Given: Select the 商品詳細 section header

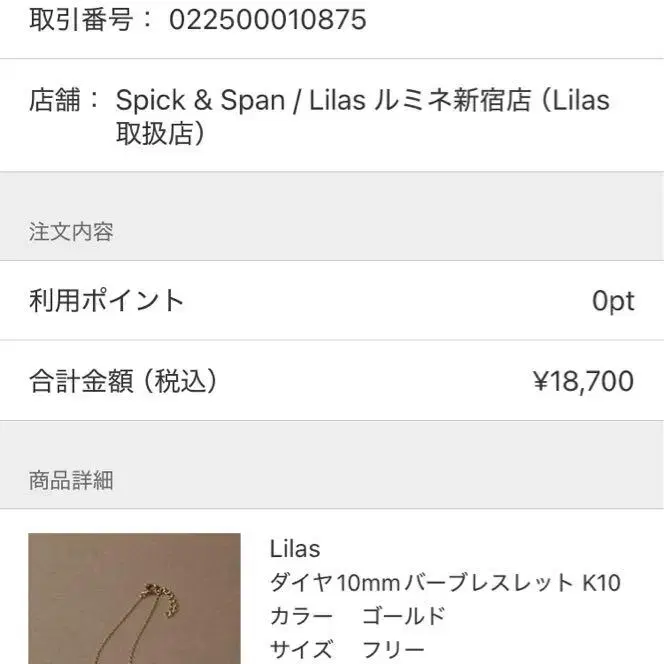Looking at the screenshot, I should [71, 480].
